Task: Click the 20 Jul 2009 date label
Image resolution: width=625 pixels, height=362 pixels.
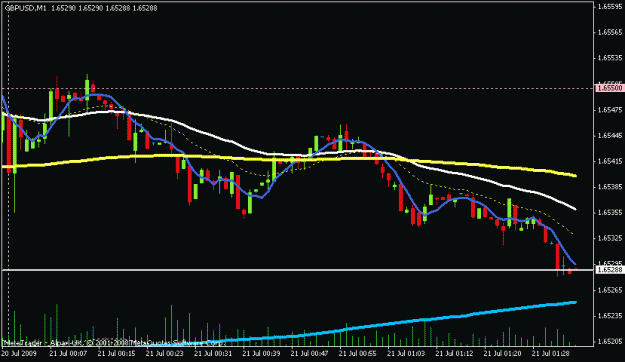Action: 19,353
